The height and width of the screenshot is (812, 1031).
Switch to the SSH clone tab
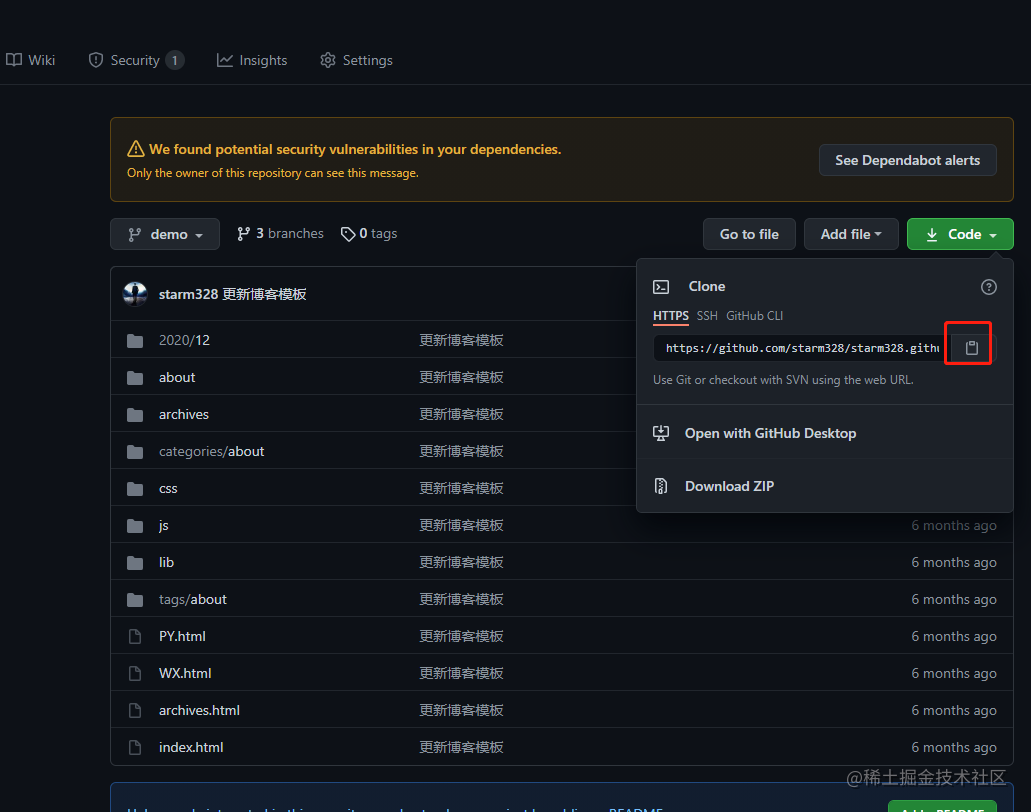click(707, 316)
